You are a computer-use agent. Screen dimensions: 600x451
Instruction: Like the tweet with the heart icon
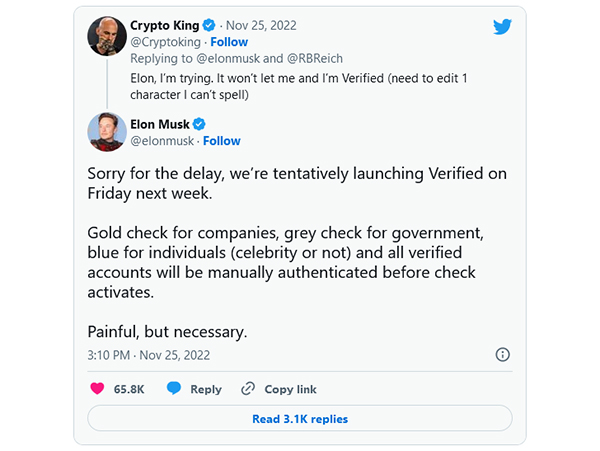click(97, 389)
